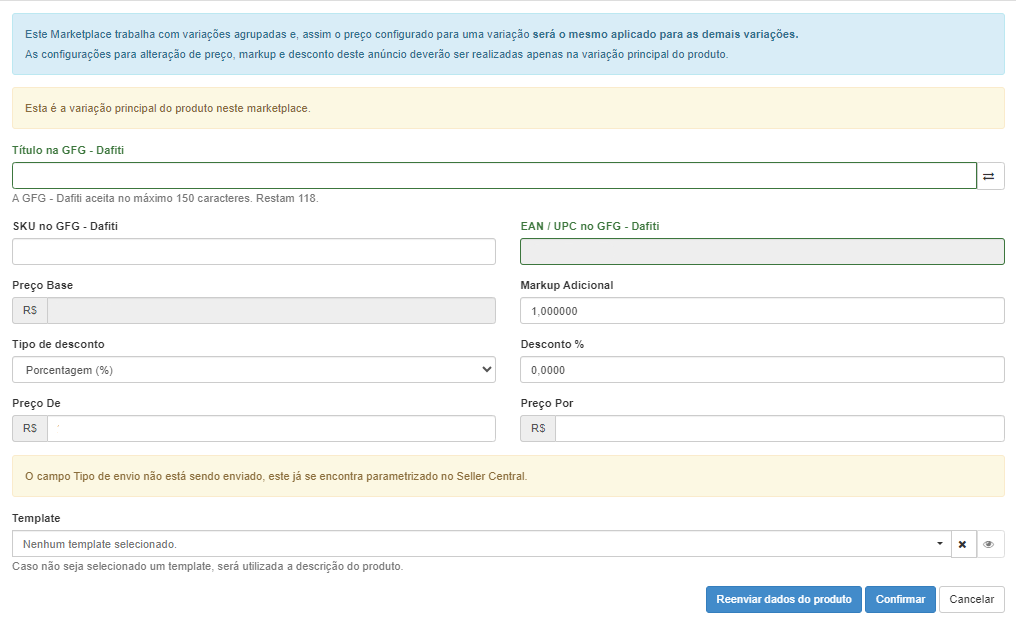
Task: Click the EAN / UPC no GFG - Dafiti label
Action: coord(590,226)
